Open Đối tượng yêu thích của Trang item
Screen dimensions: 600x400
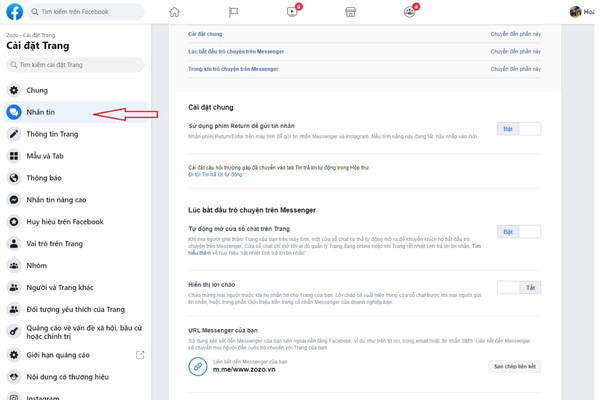(x=75, y=309)
